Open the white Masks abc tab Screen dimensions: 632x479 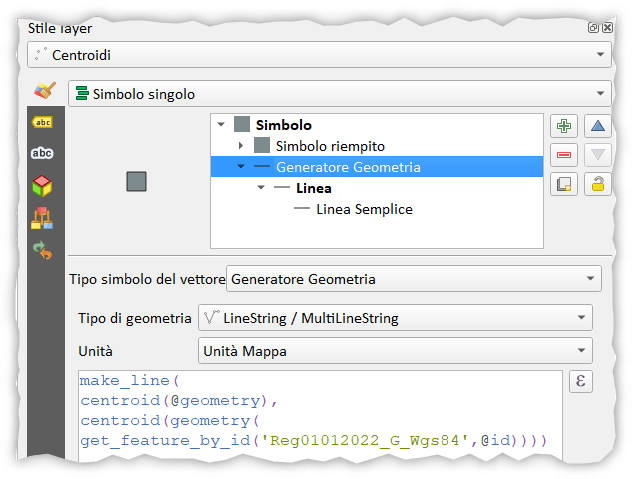[42, 153]
